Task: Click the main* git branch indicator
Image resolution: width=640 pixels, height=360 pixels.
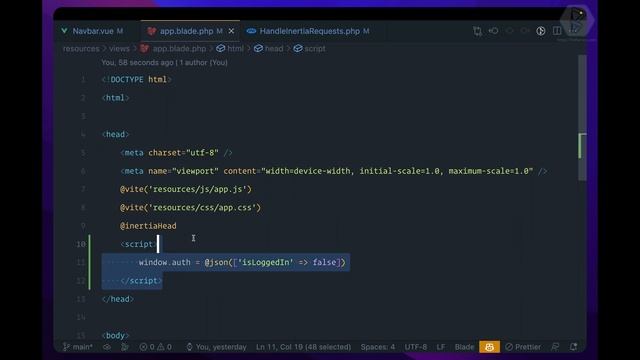Action: coord(78,347)
